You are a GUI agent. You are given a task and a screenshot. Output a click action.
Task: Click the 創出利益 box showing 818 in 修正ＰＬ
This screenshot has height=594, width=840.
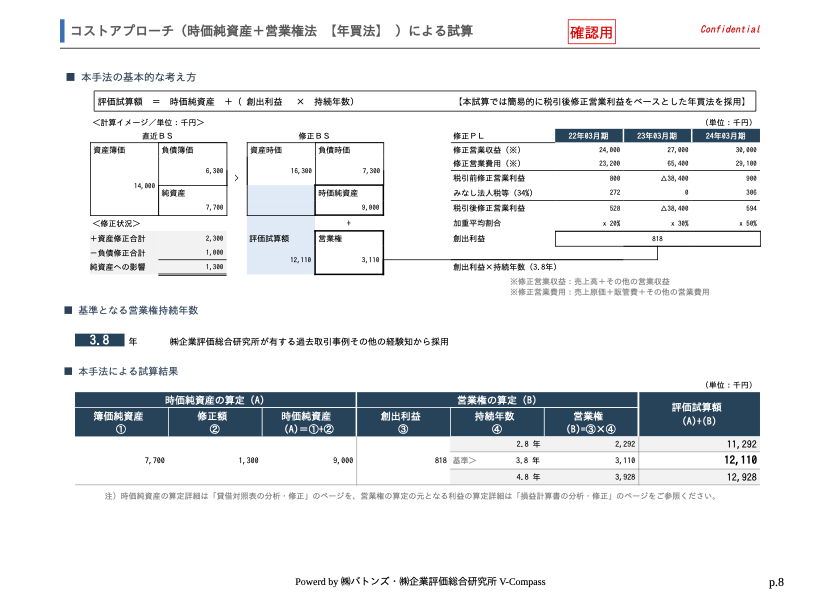click(658, 239)
